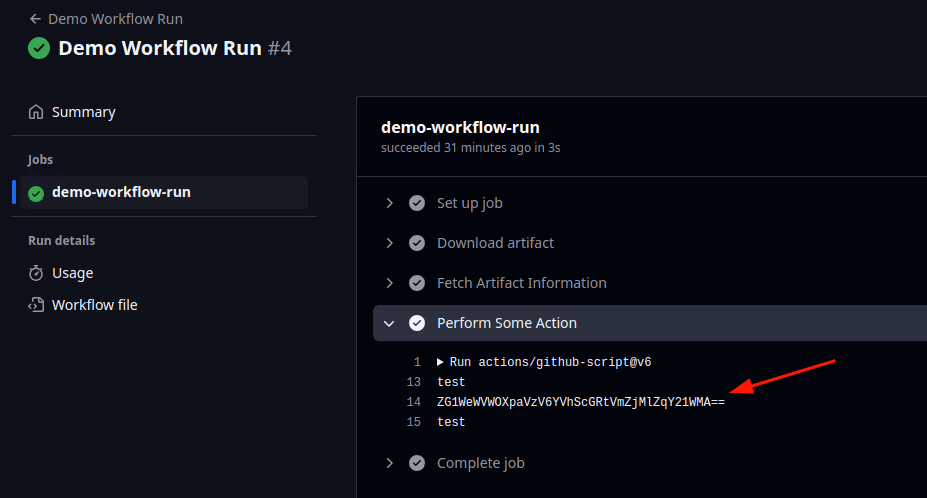Open the Summary page

tap(83, 112)
